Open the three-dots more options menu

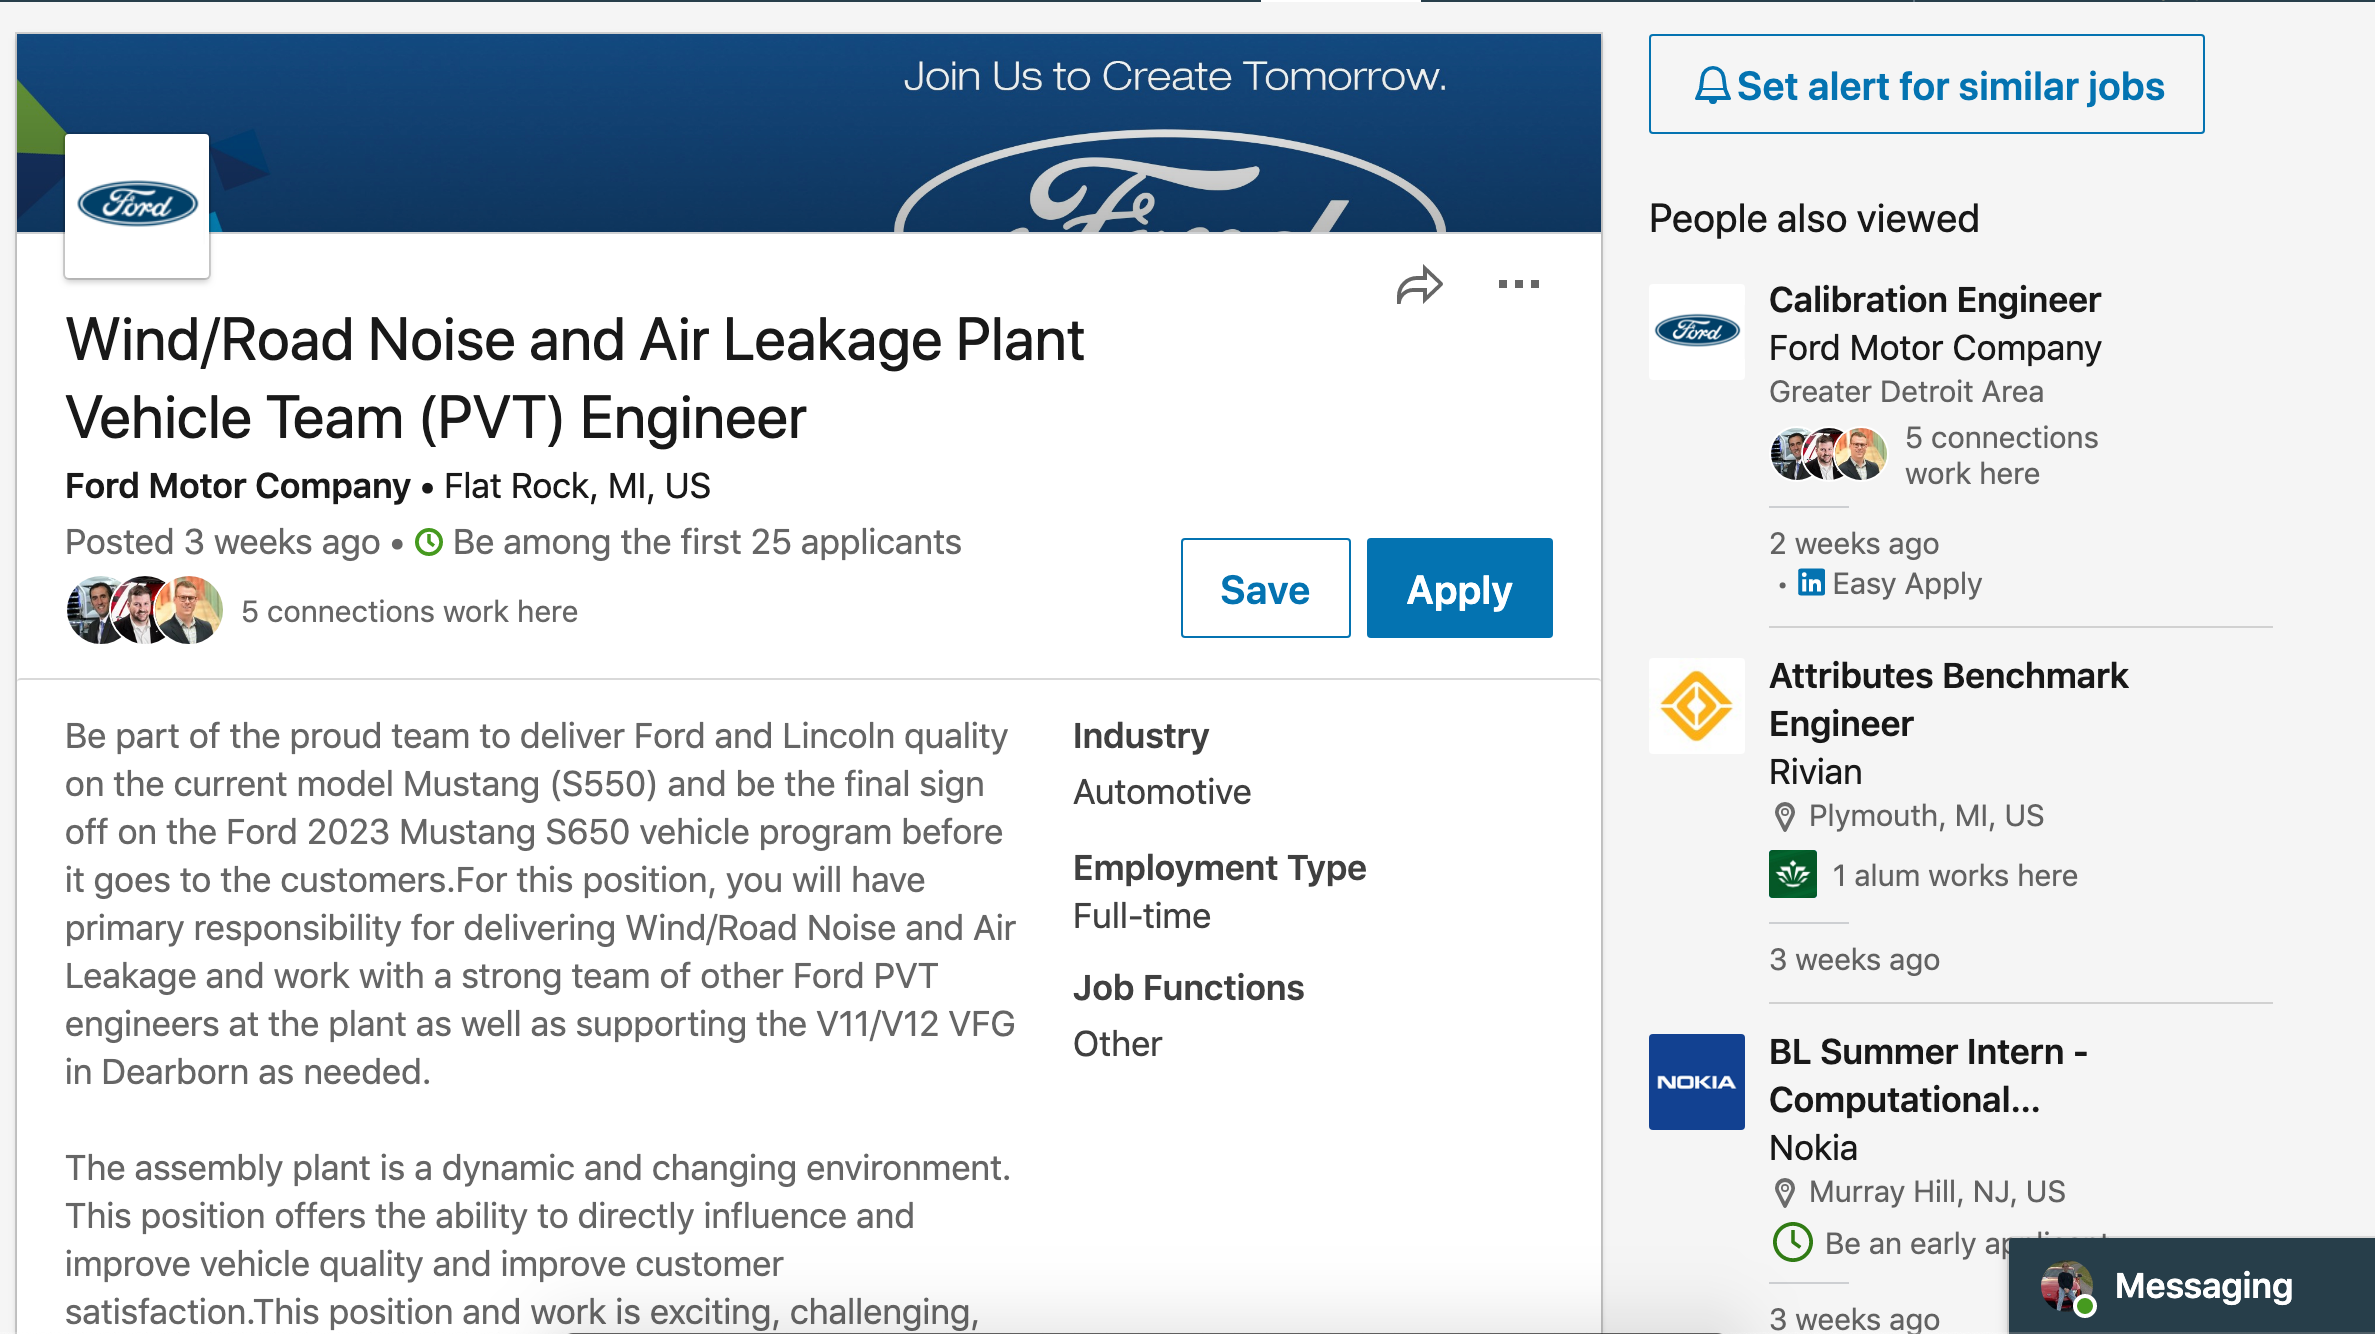point(1518,285)
